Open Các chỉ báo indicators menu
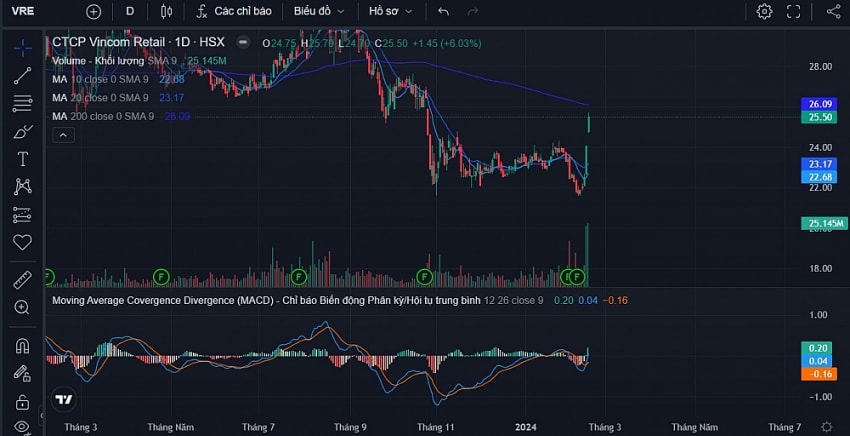This screenshot has width=850, height=436. click(x=234, y=11)
